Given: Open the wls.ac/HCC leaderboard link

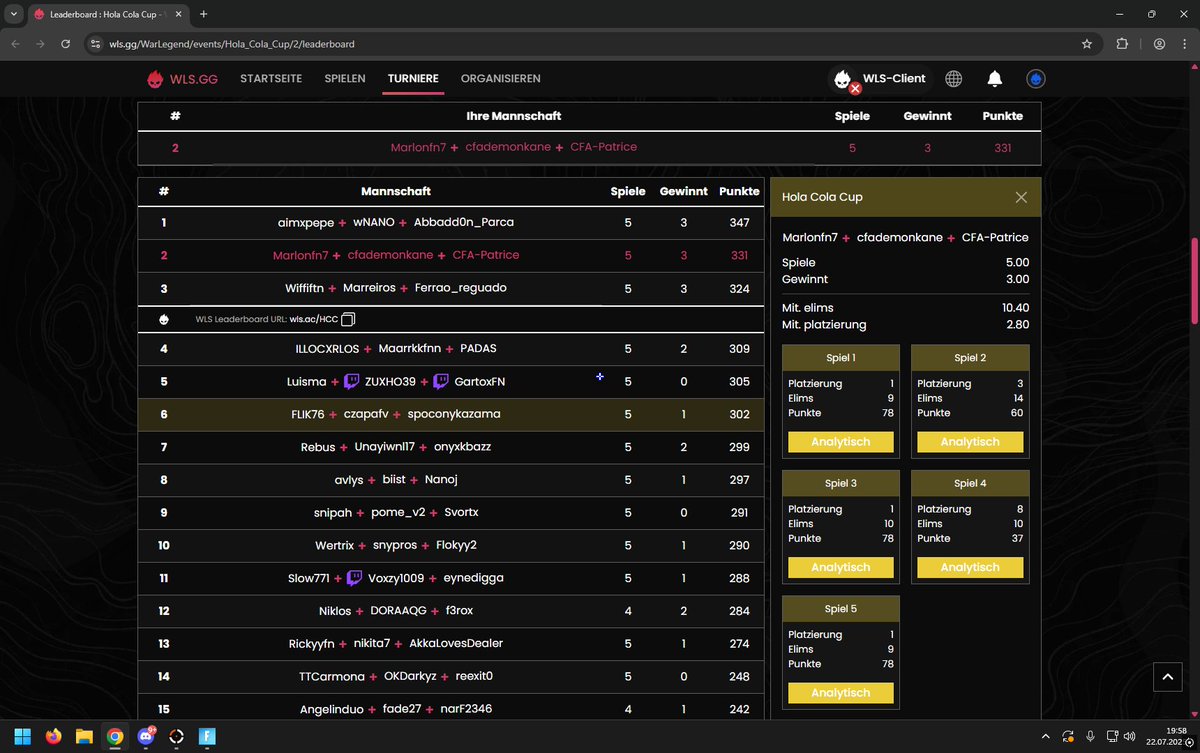Looking at the screenshot, I should (313, 320).
